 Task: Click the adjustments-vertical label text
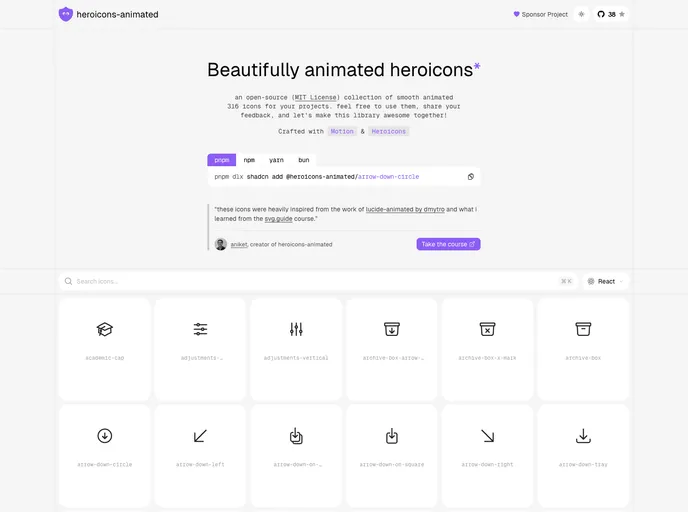296,358
